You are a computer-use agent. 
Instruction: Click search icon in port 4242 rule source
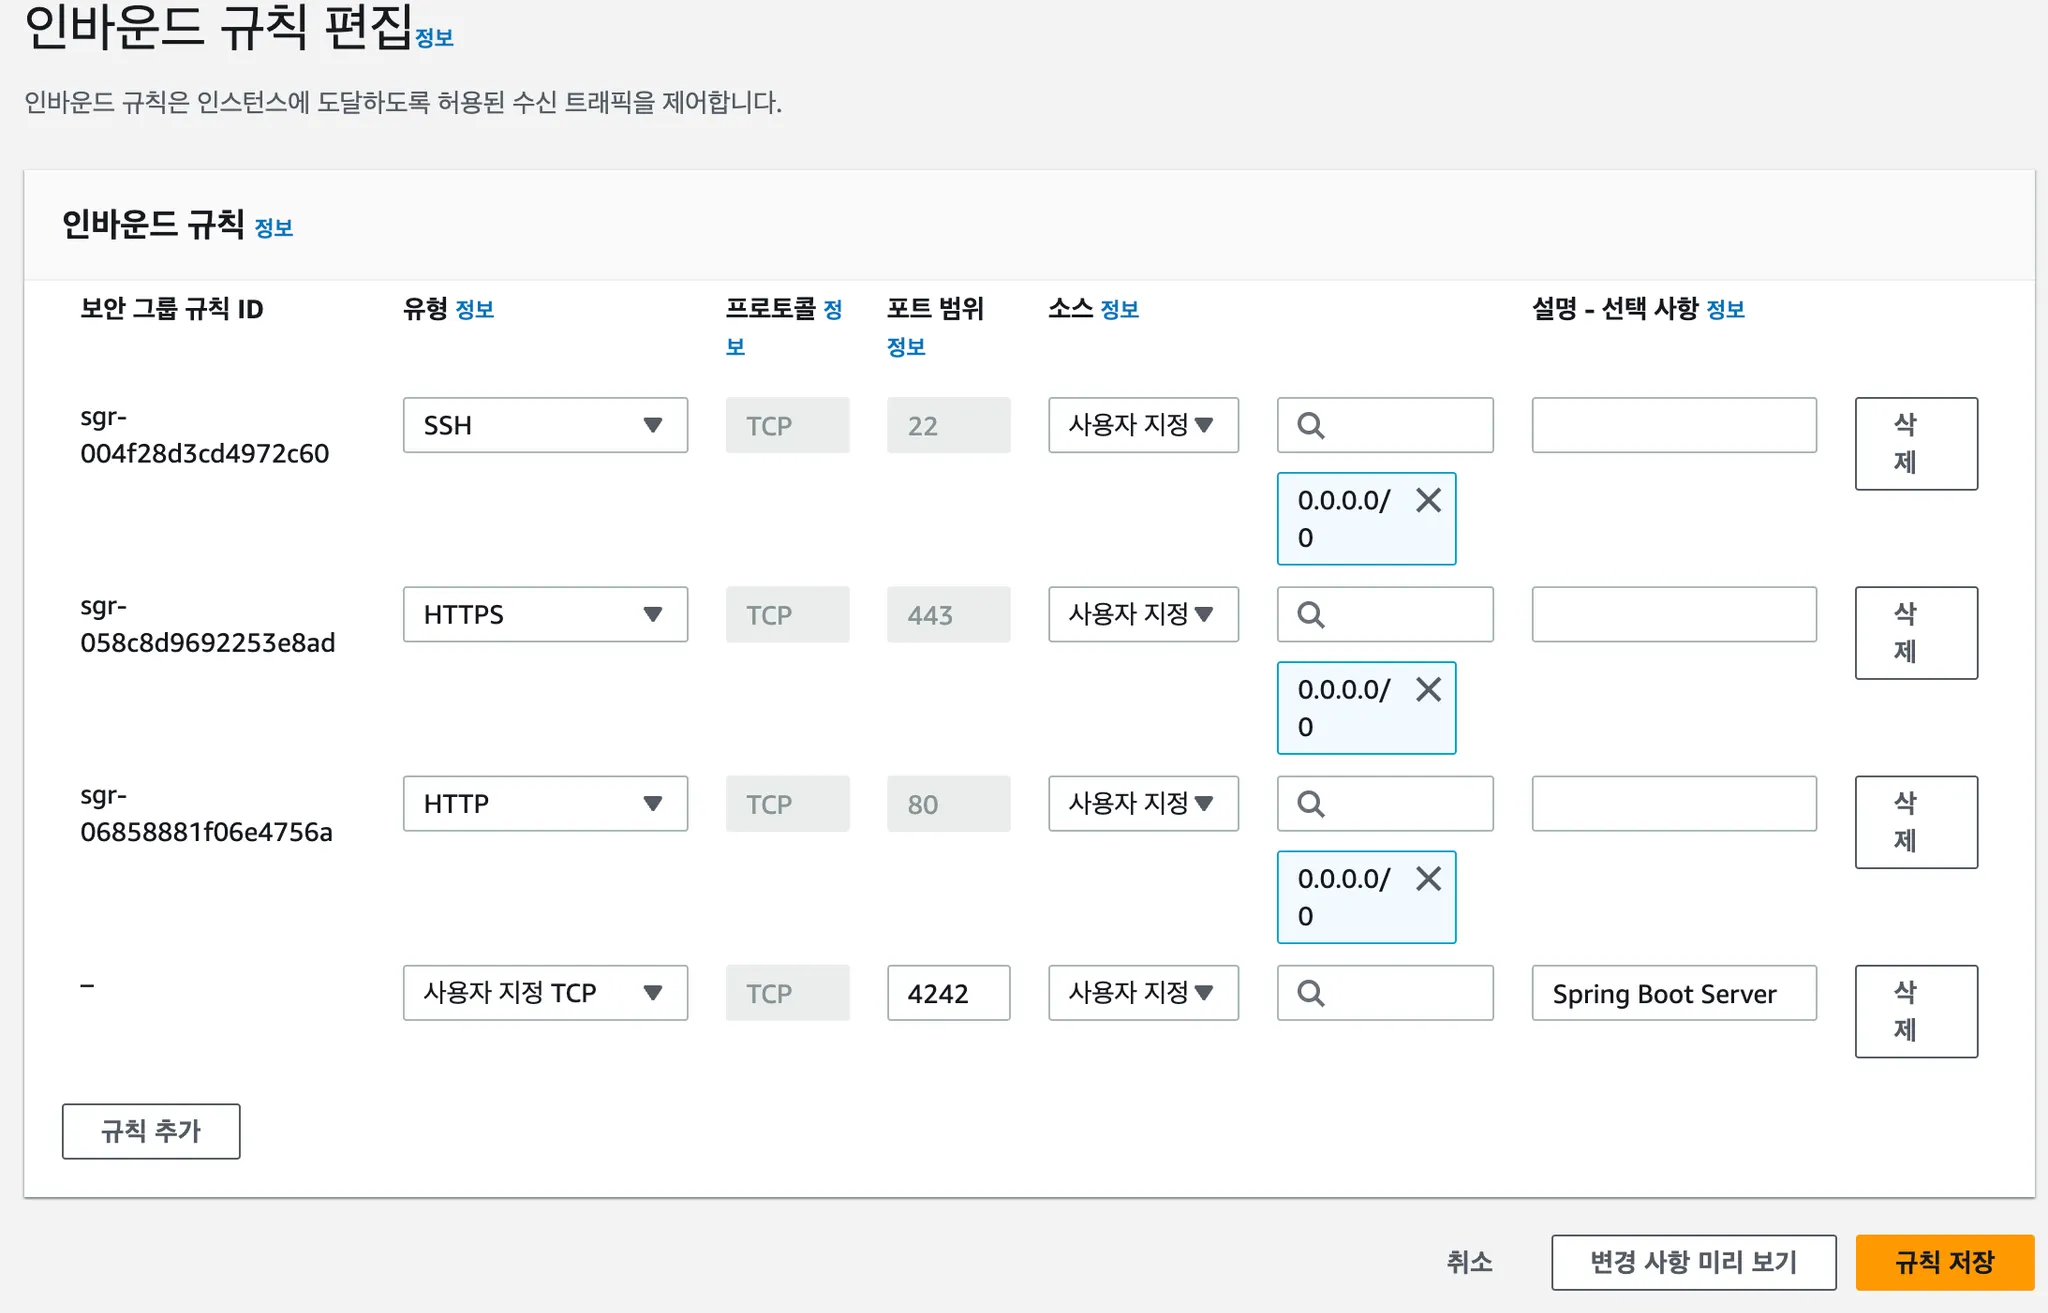pos(1310,993)
